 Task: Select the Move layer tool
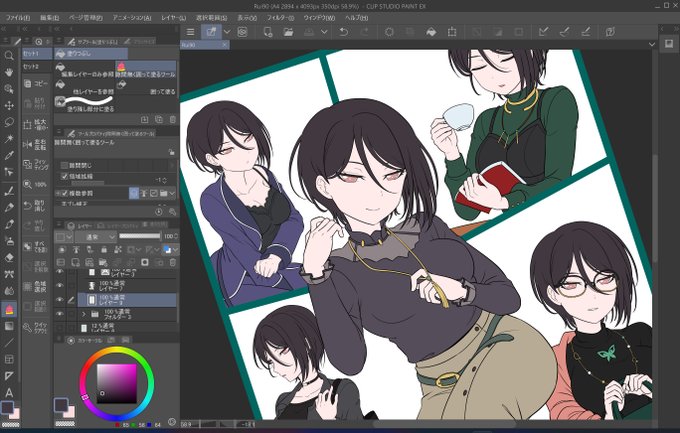click(9, 105)
